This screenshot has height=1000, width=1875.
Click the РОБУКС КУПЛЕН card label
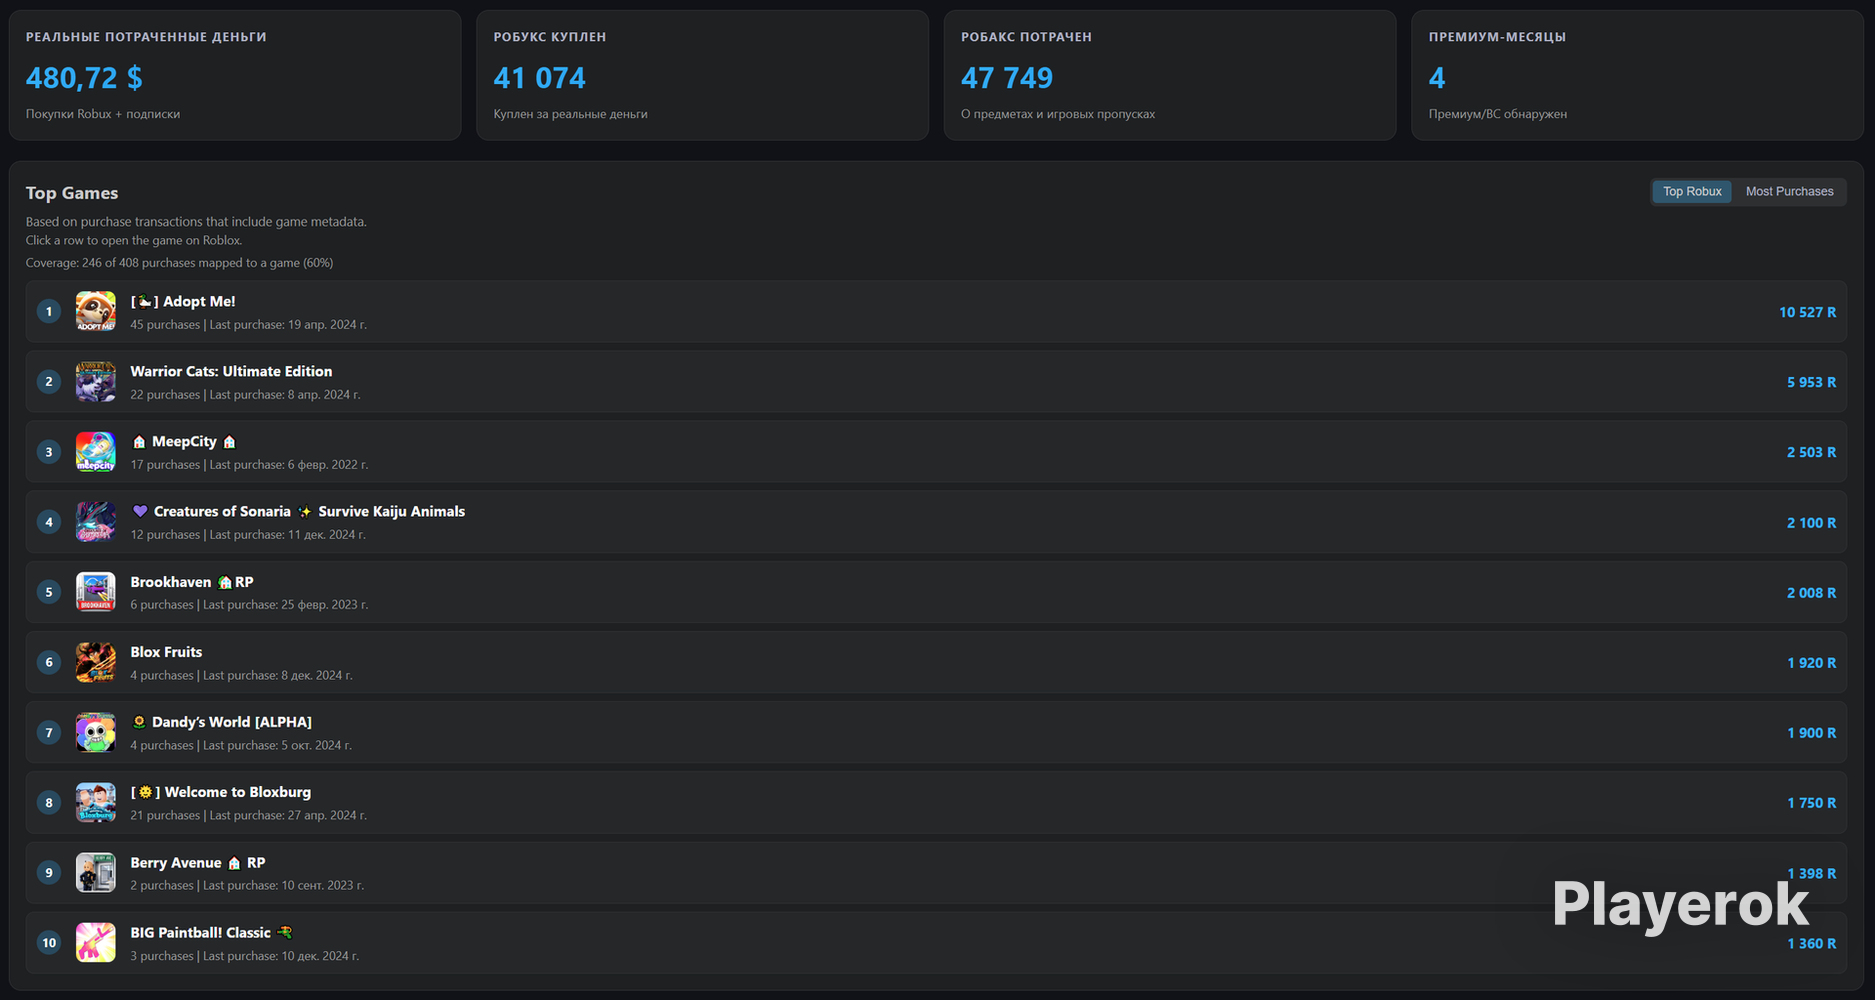[x=550, y=37]
